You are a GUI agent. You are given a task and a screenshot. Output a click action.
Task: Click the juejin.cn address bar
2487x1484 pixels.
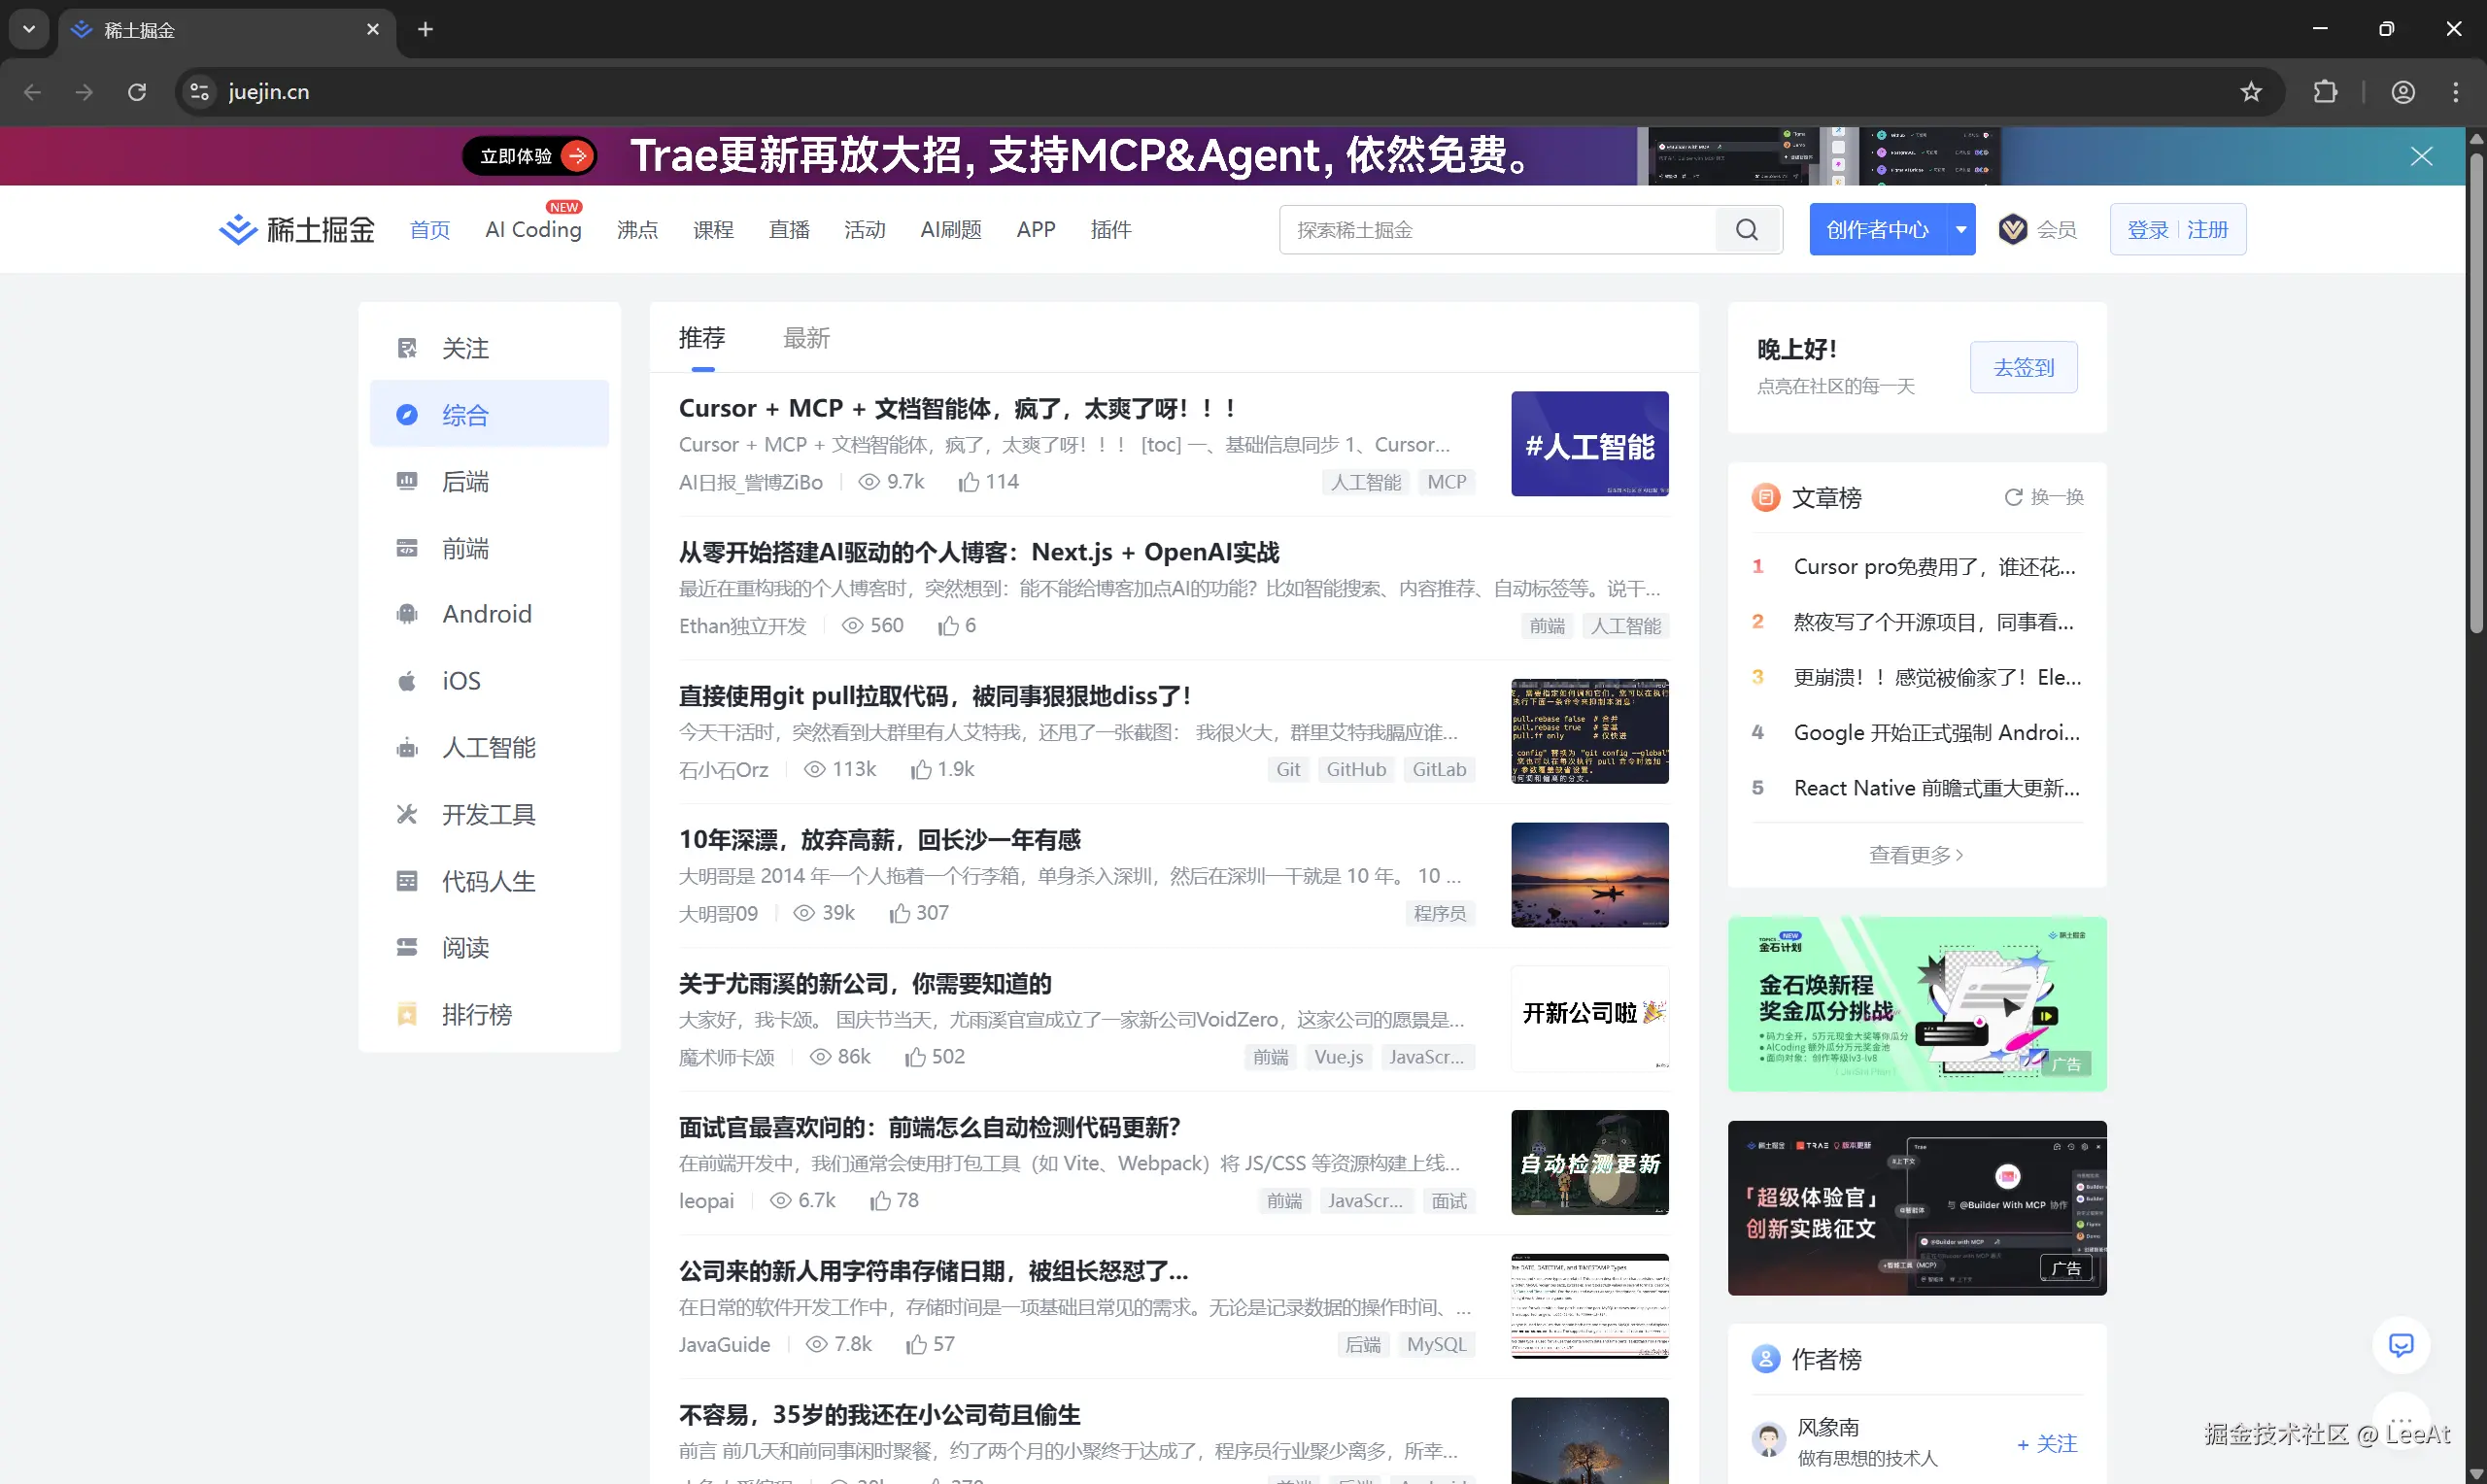[1230, 92]
